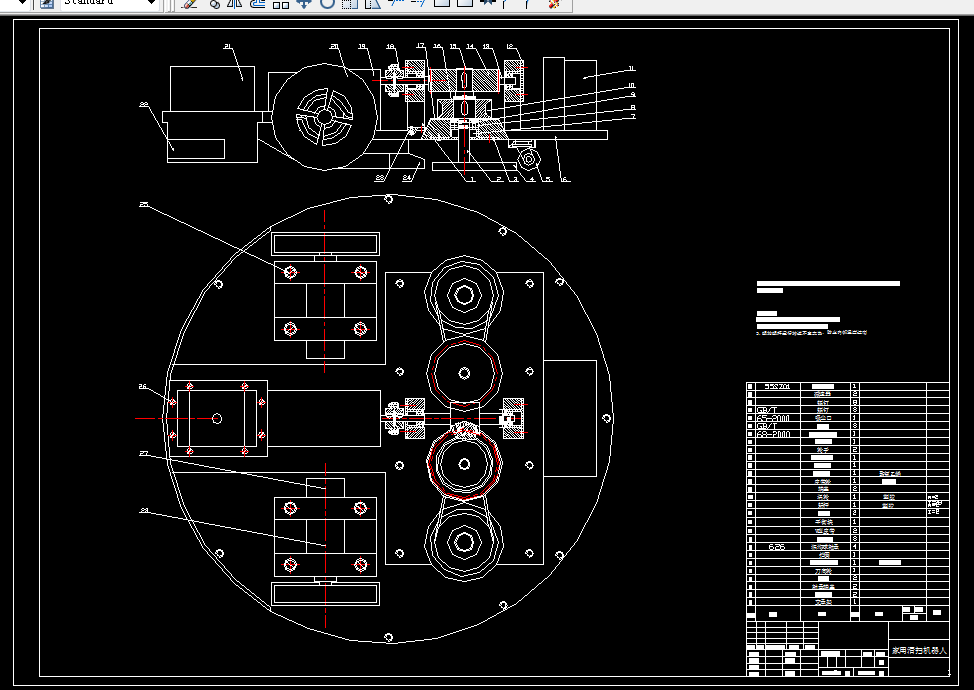Click the title block text 家用清扫机器人
The width and height of the screenshot is (974, 690).
pyautogui.click(x=919, y=650)
